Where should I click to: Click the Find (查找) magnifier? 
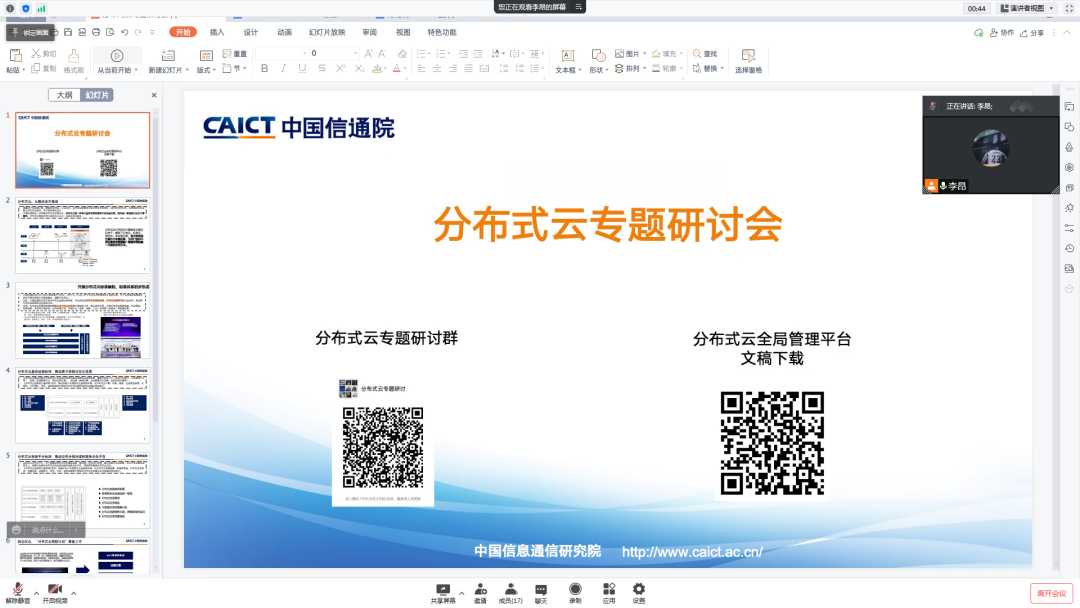click(705, 53)
